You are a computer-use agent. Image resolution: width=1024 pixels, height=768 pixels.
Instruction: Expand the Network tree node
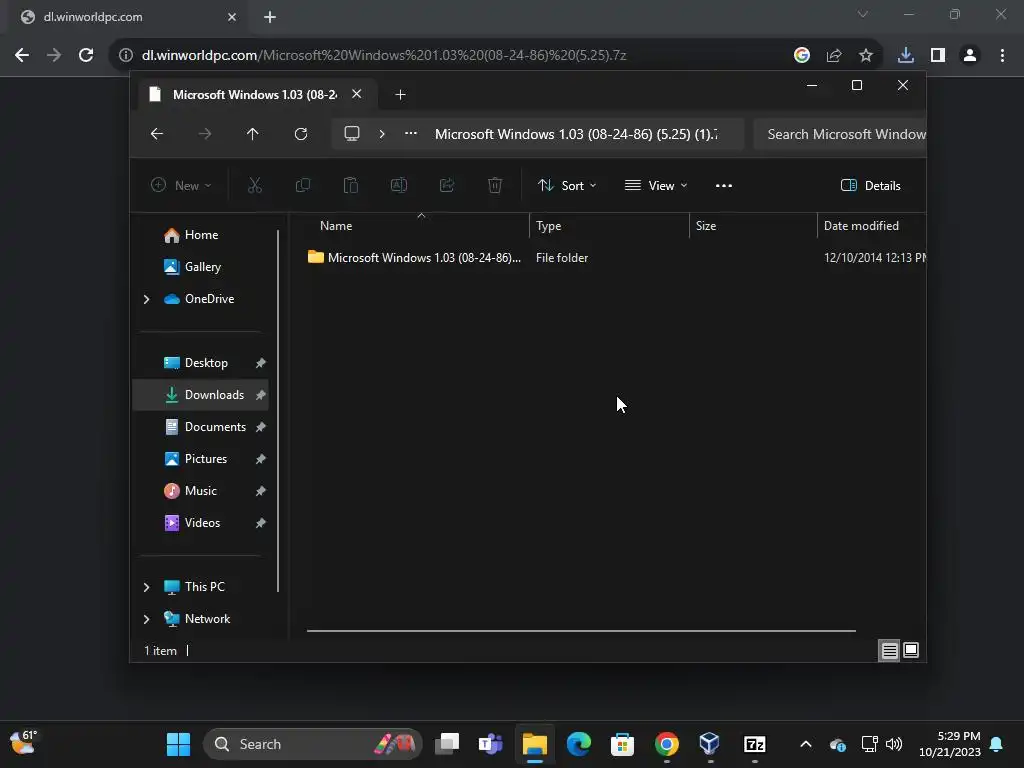coord(146,619)
